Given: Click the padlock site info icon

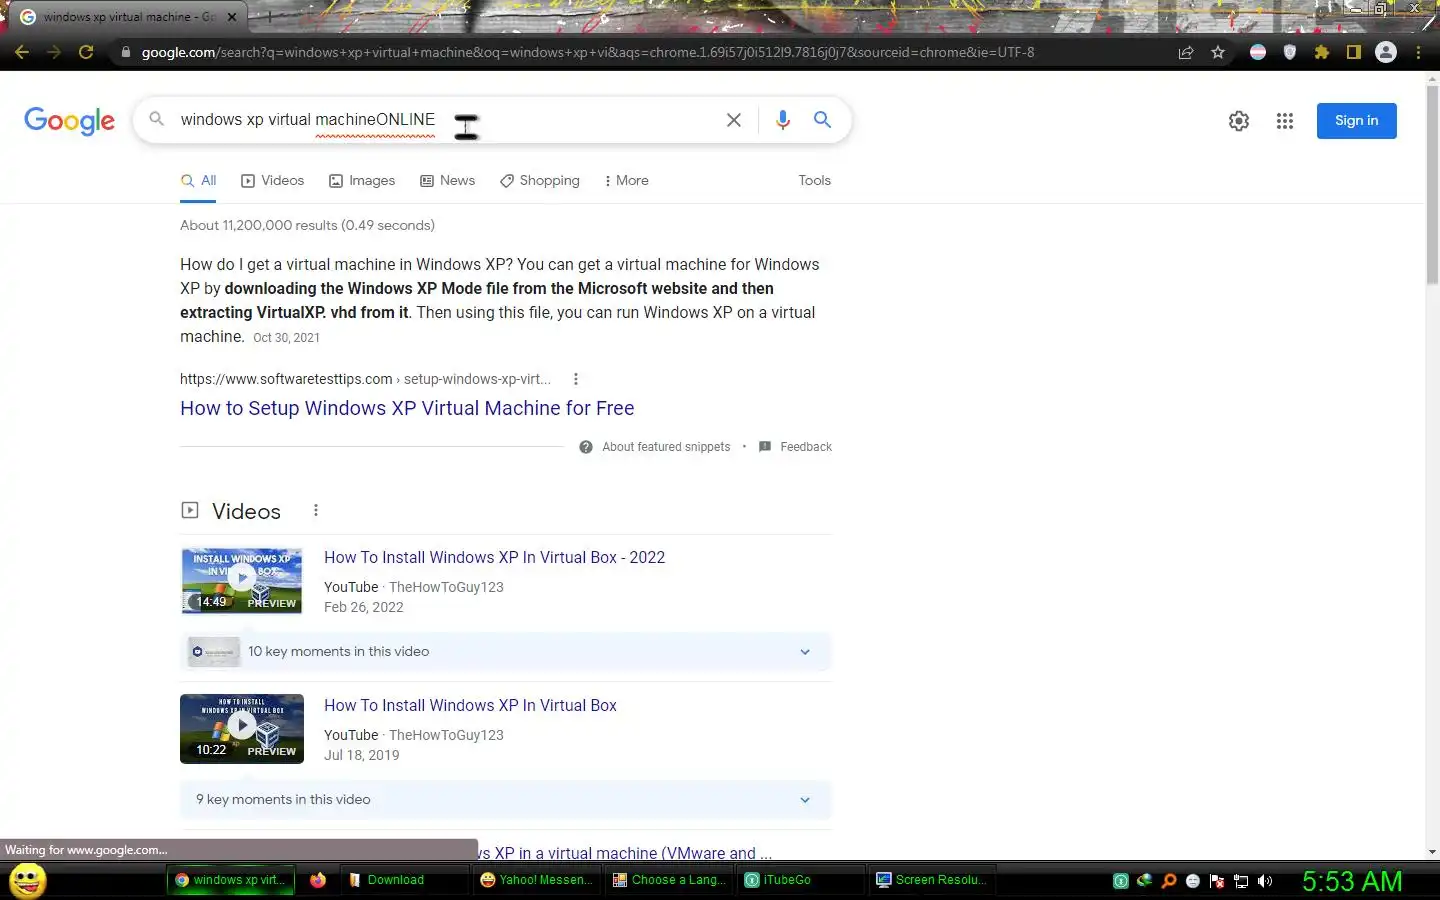Looking at the screenshot, I should point(125,52).
